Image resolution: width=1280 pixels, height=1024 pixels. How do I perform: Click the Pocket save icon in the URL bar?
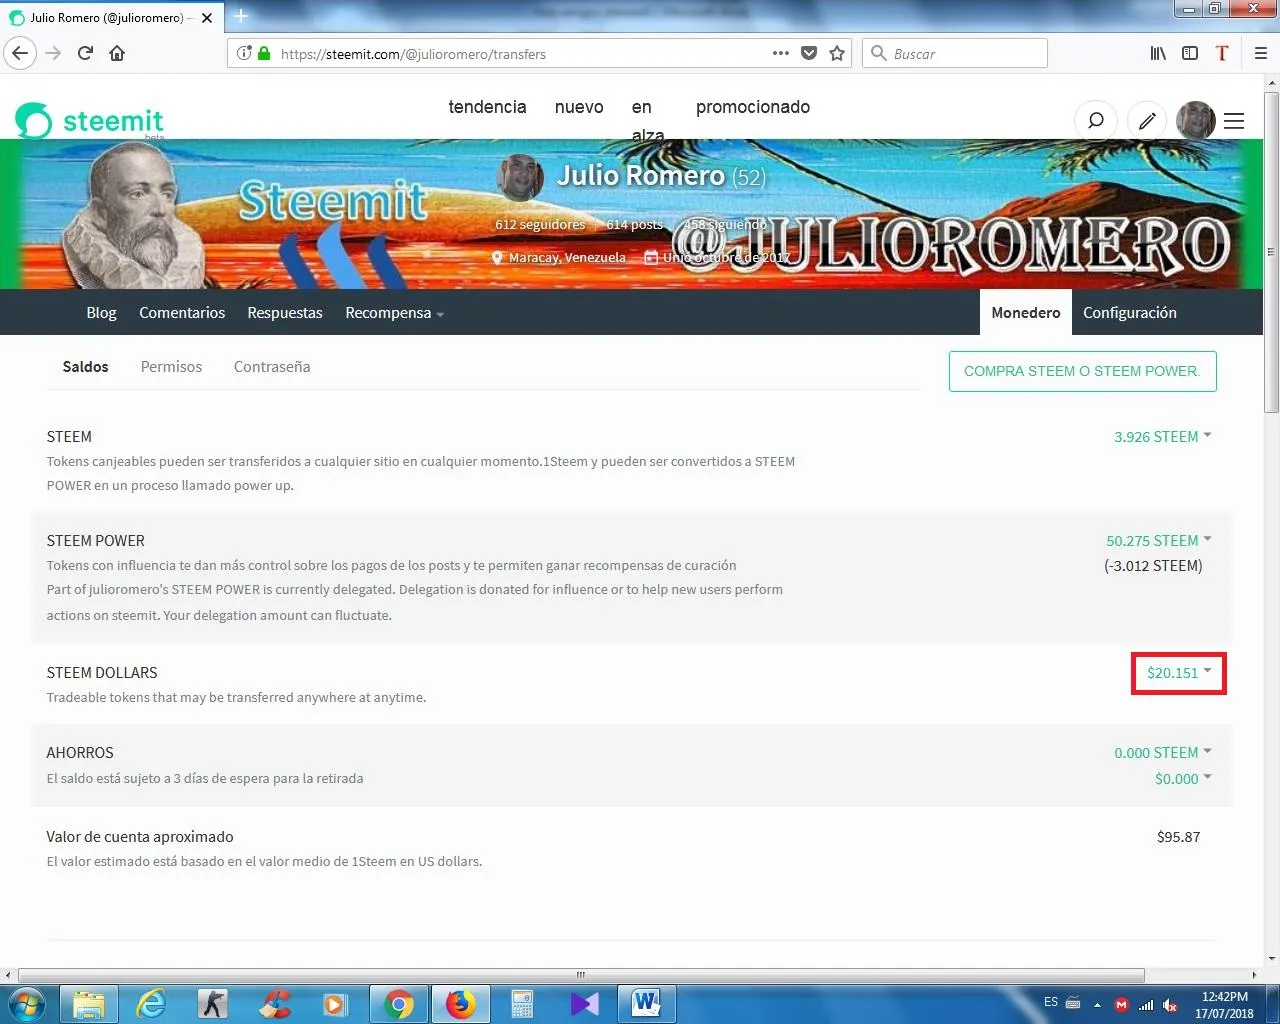[x=809, y=53]
